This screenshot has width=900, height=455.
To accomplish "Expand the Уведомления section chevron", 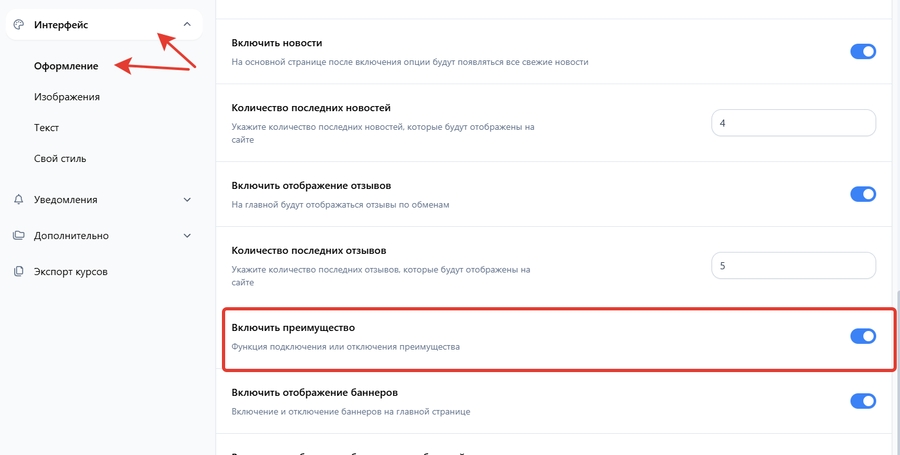I will (x=187, y=199).
